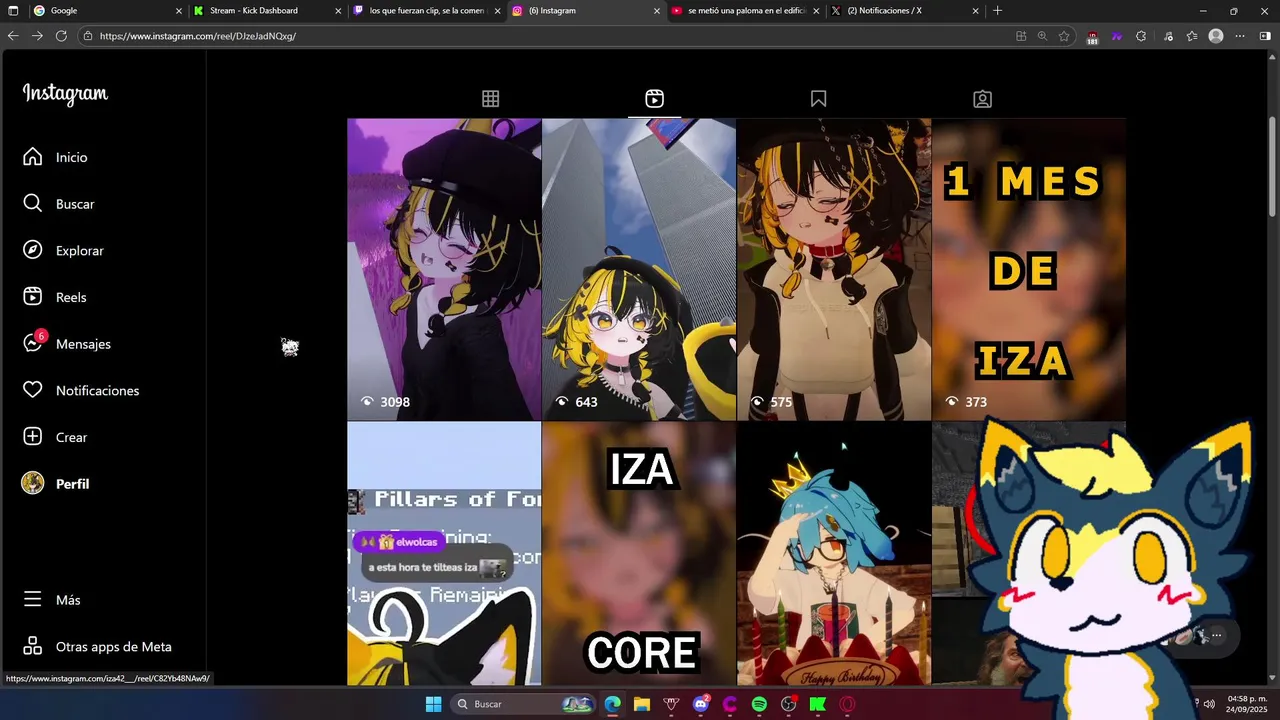Open the '1 MES DE IZA' reel
The image size is (1280, 720).
point(1028,269)
